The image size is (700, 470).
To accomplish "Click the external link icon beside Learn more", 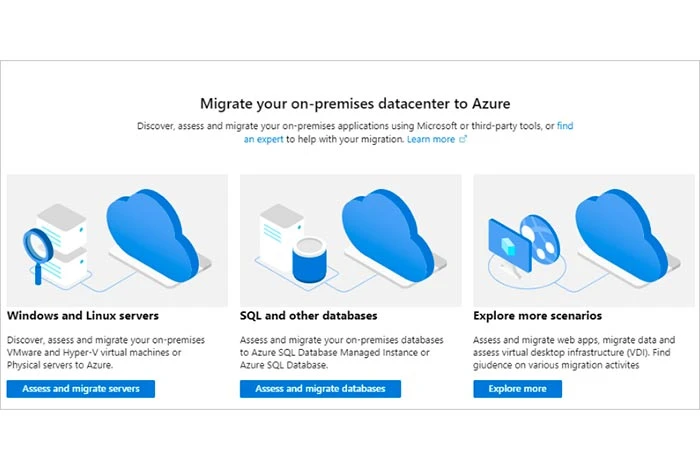I will tap(463, 139).
